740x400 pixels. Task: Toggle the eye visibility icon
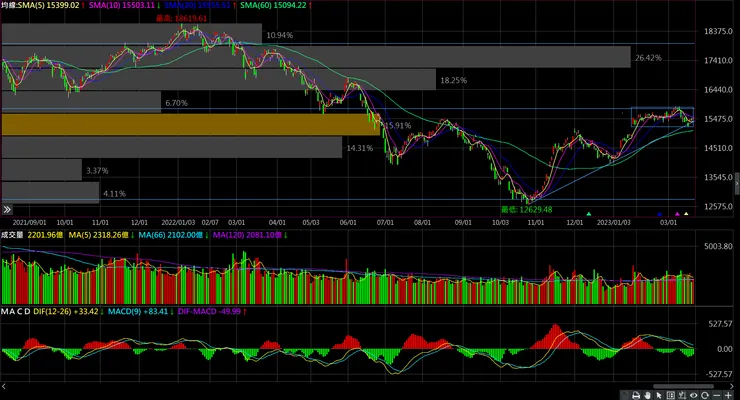(693, 395)
